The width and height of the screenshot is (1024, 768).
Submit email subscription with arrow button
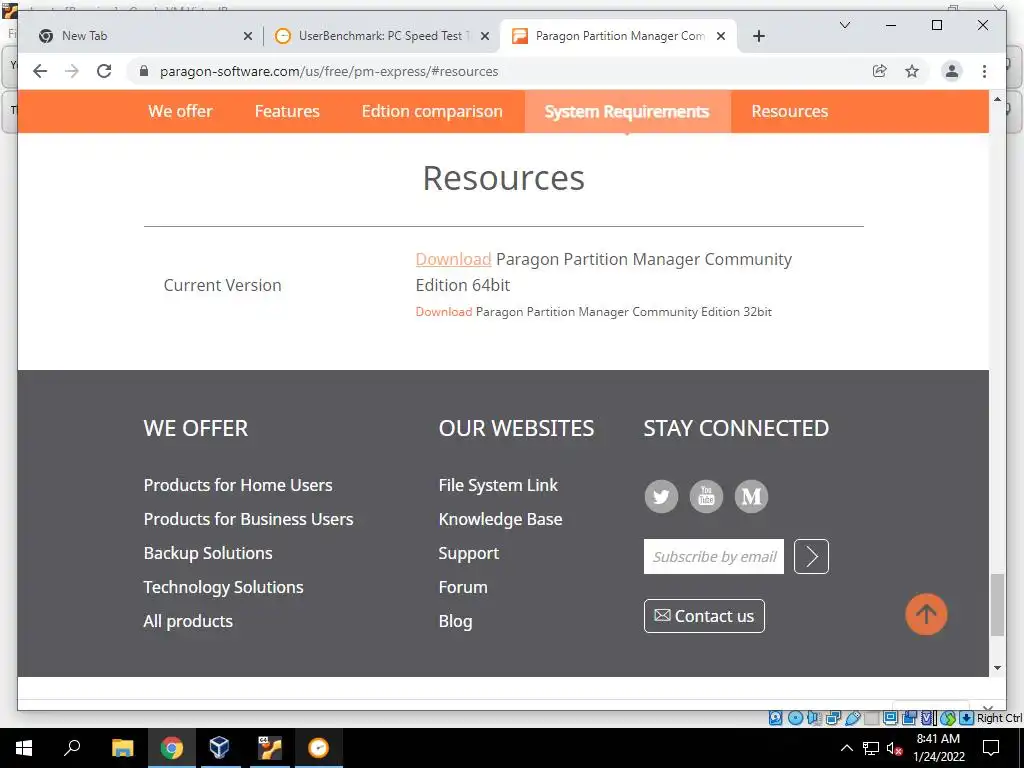(811, 556)
